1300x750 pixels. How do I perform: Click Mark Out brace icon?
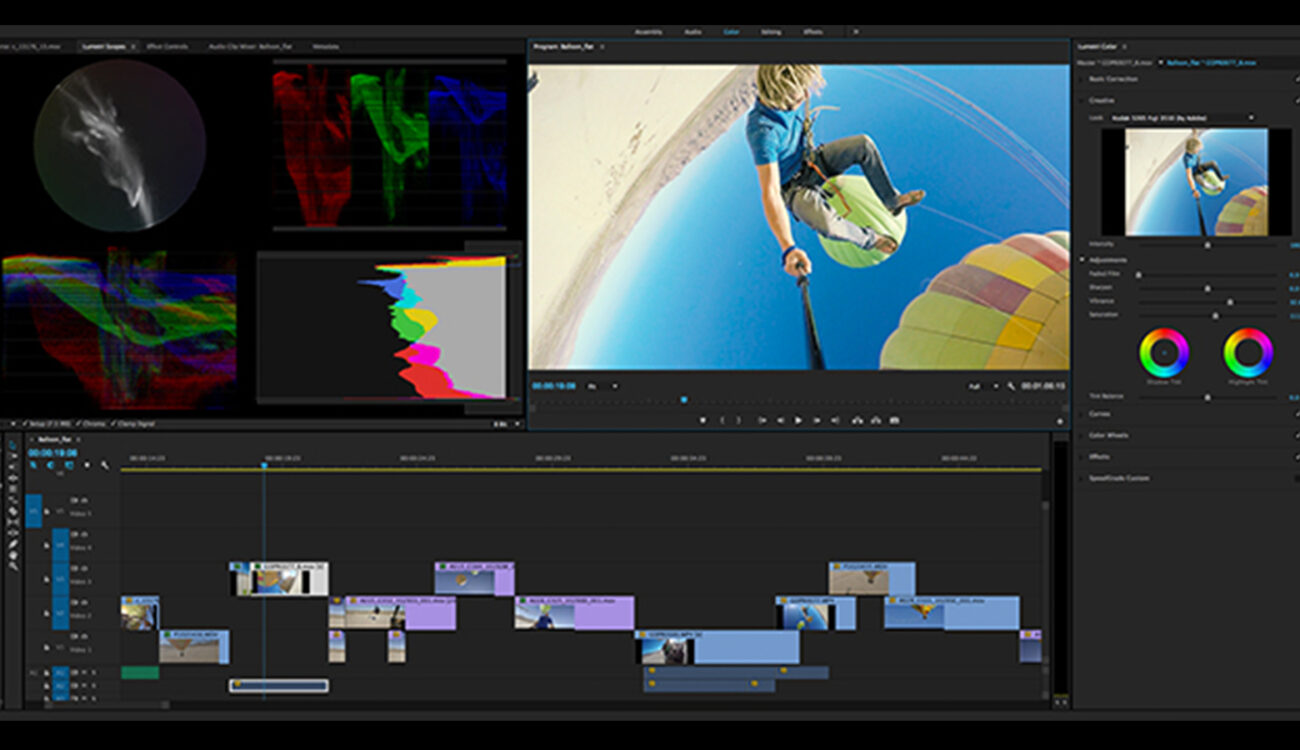pos(738,421)
